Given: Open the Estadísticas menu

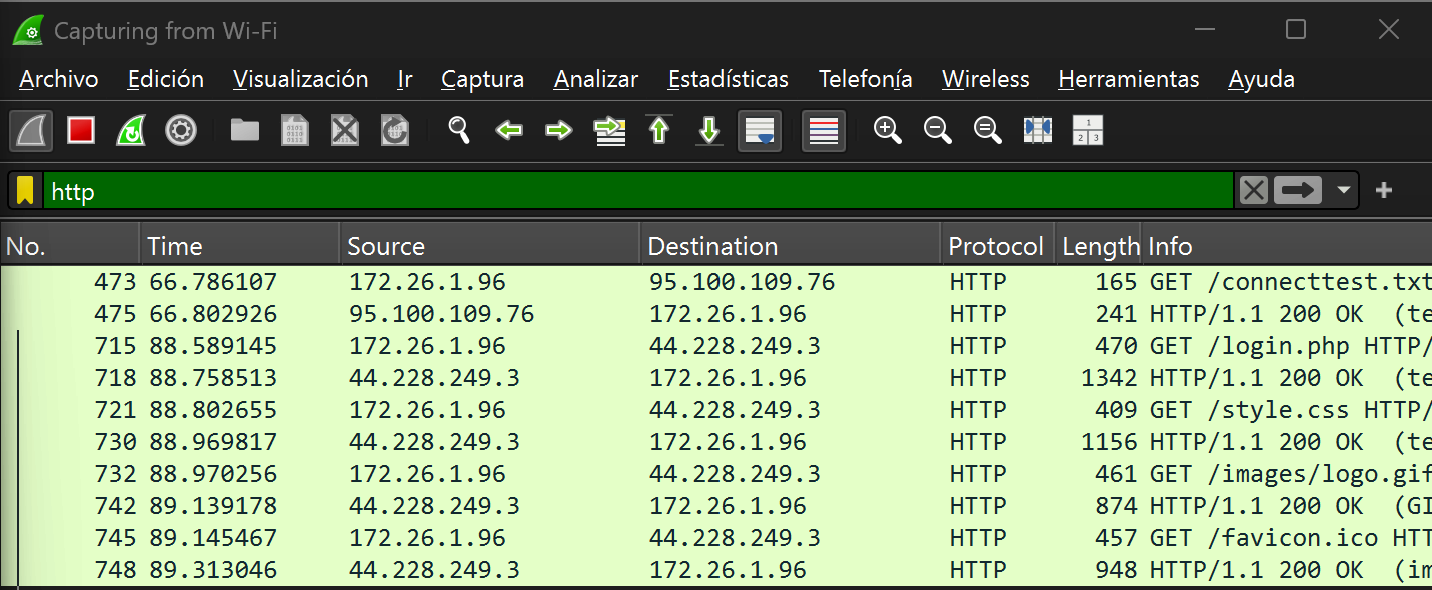Looking at the screenshot, I should coord(728,80).
